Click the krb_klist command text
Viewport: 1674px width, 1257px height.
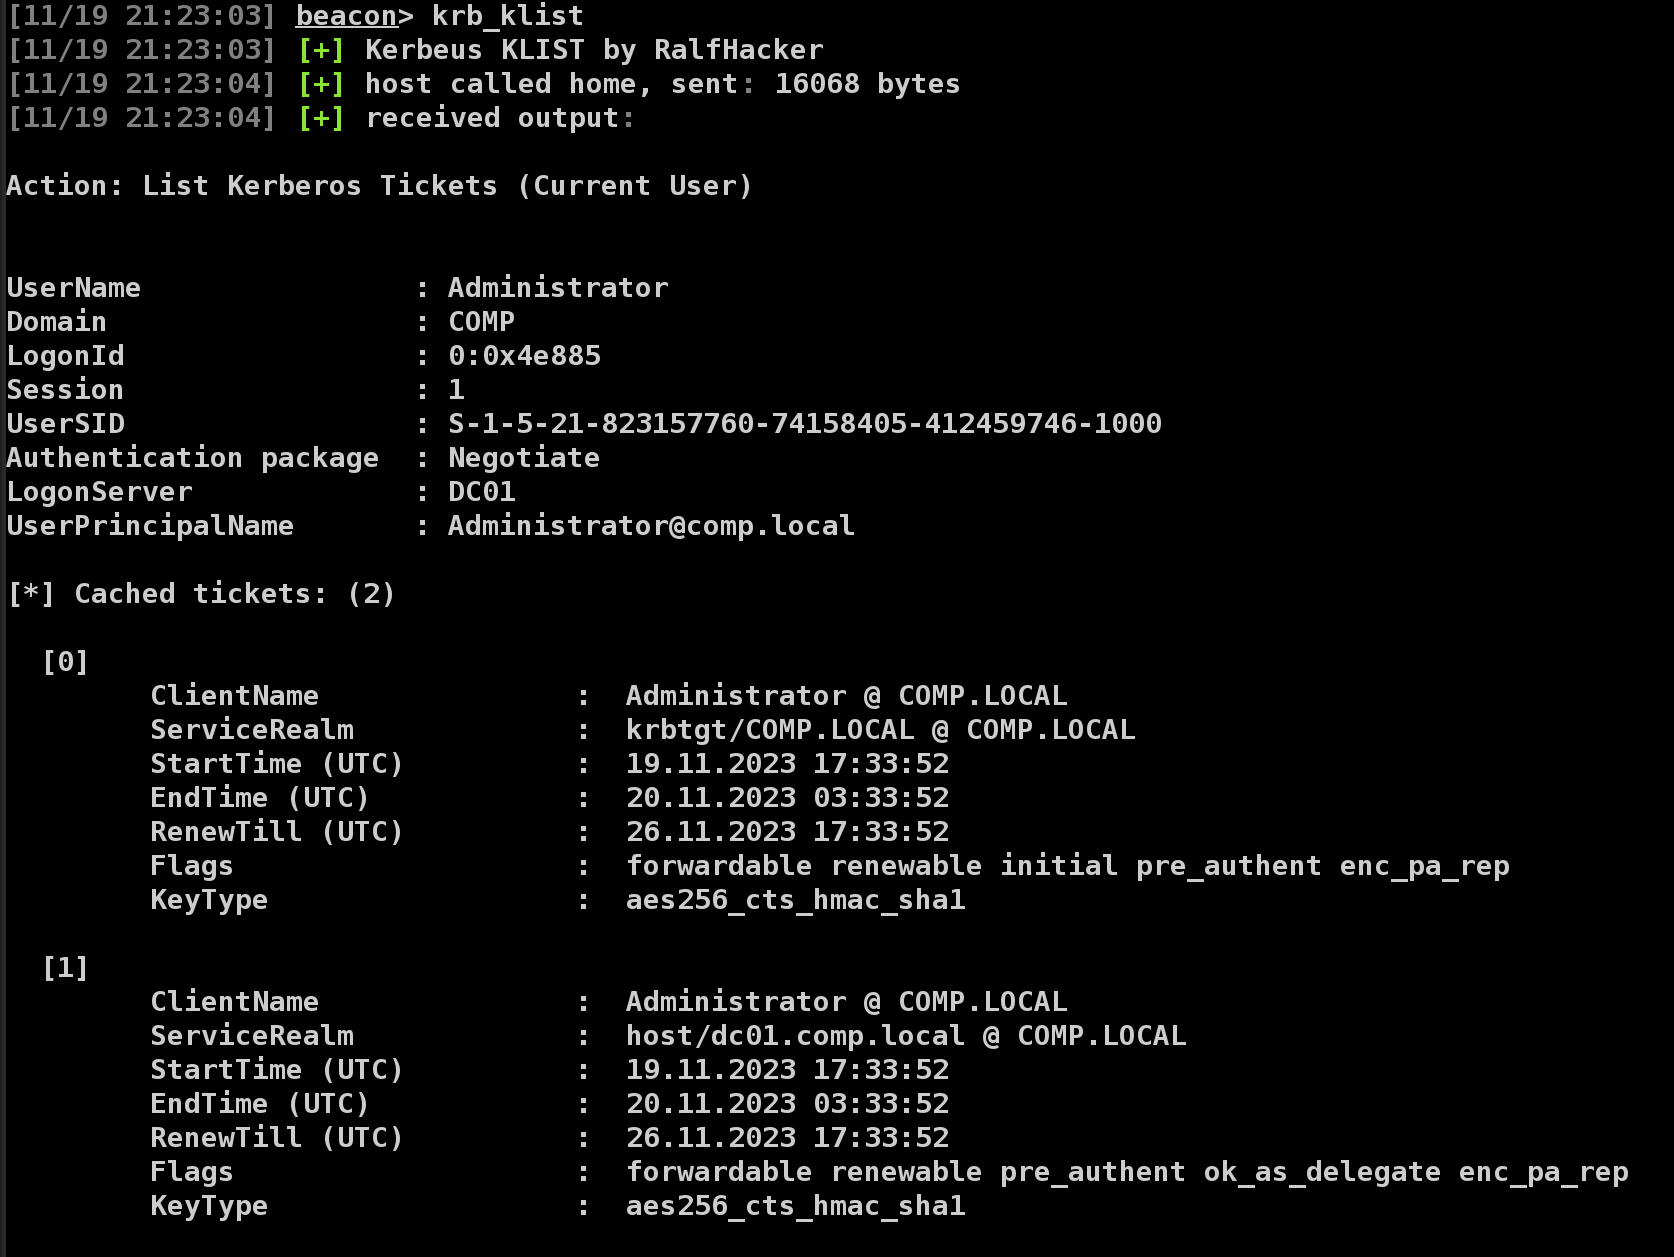click(x=508, y=16)
